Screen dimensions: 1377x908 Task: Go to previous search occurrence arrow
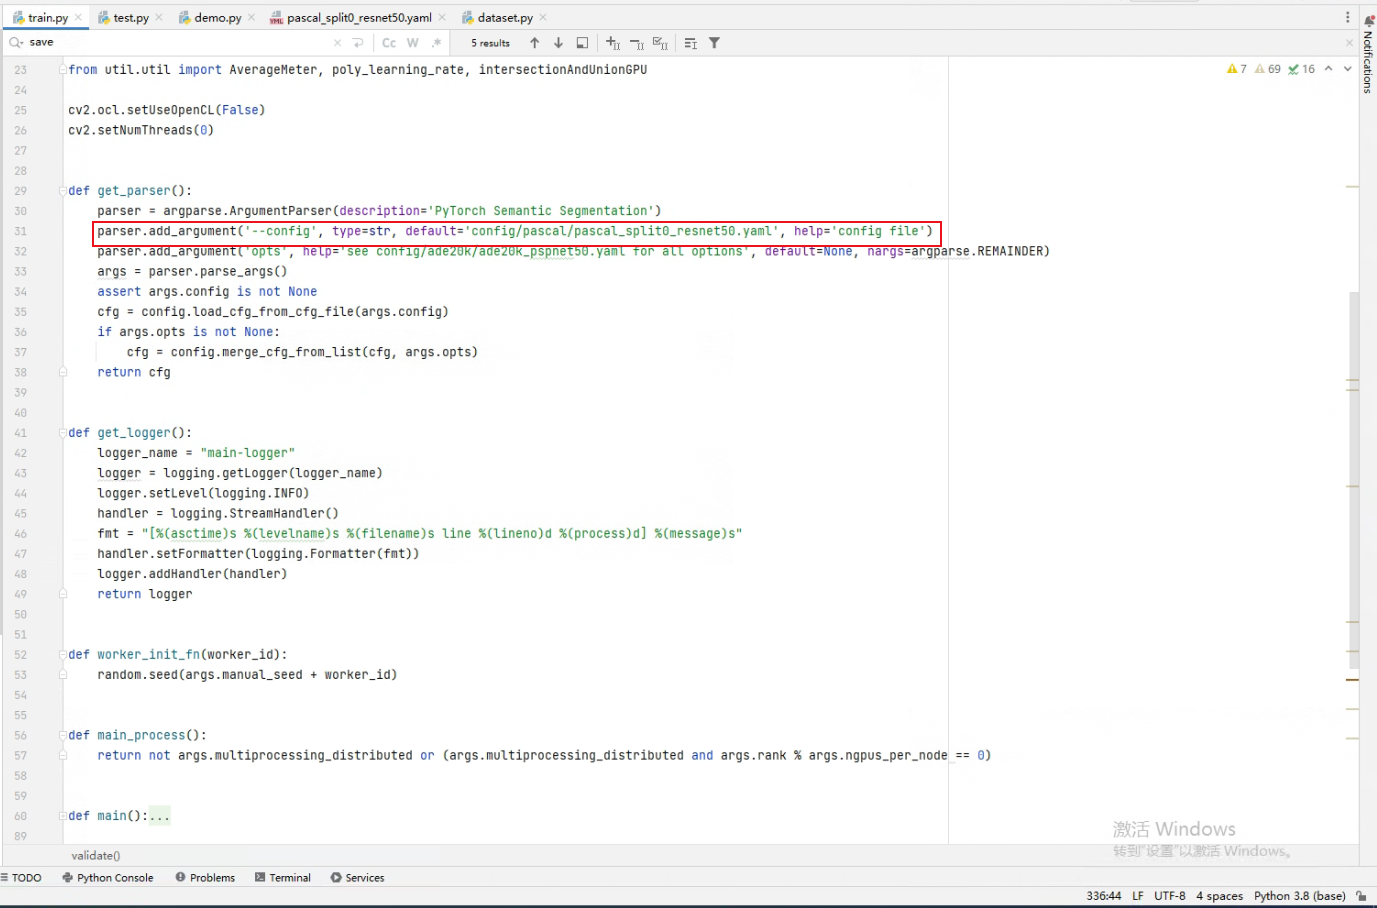[535, 43]
